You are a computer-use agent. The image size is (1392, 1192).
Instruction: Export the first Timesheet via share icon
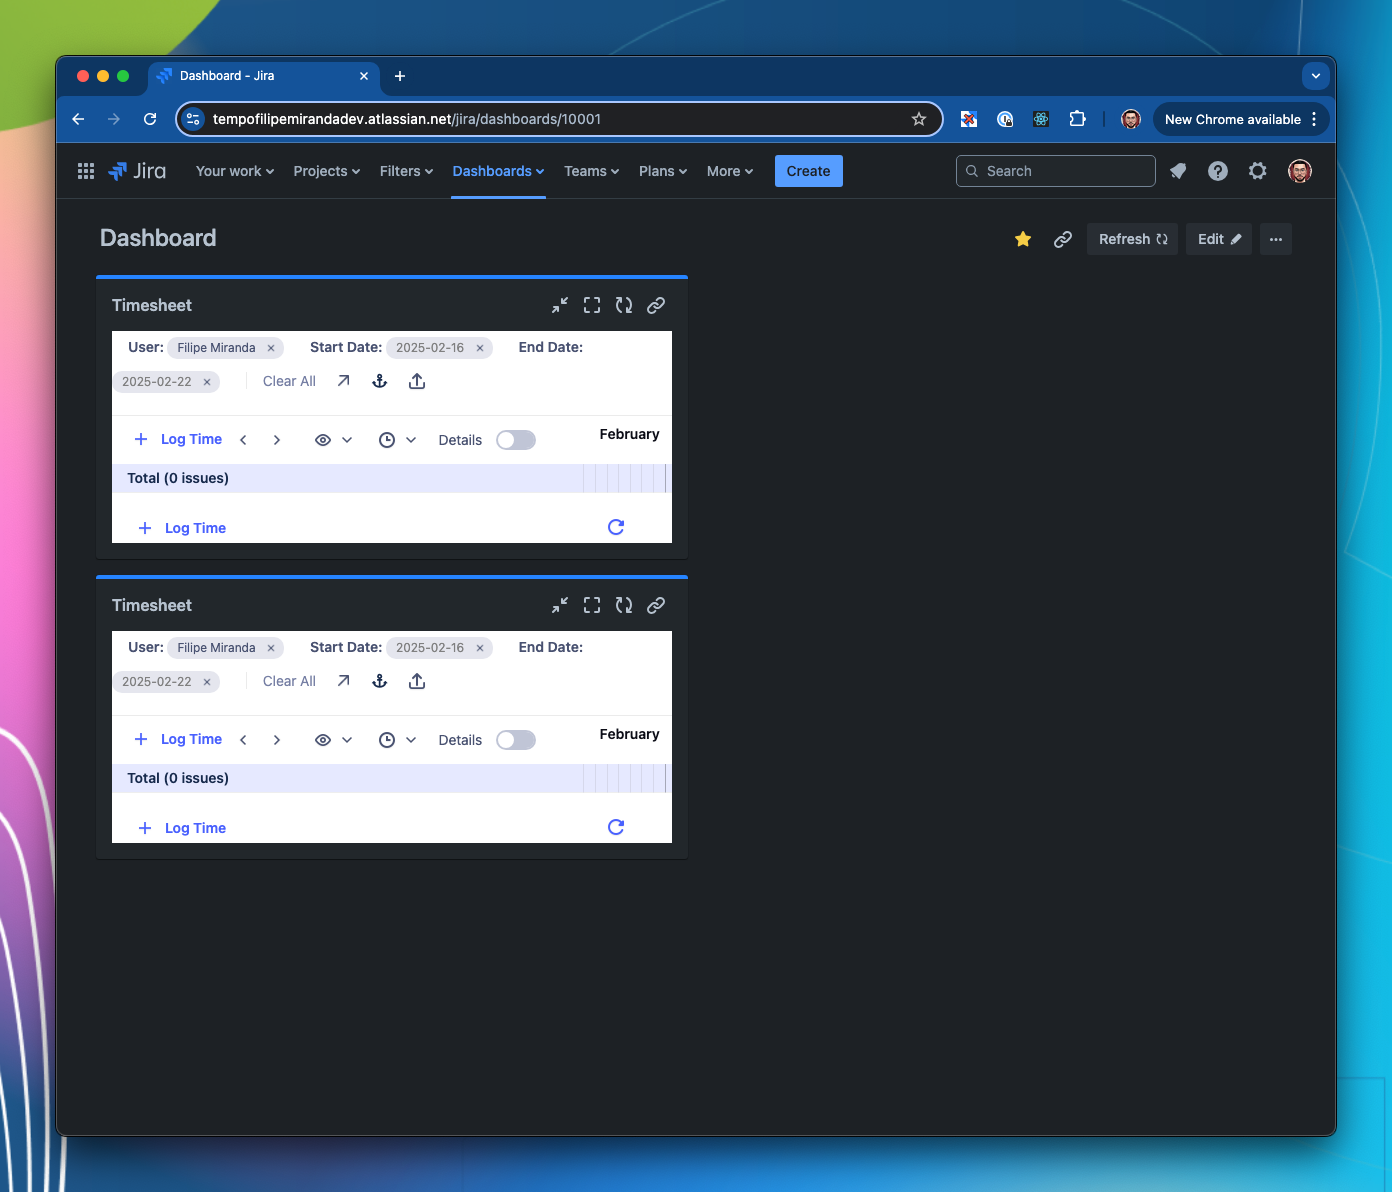pyautogui.click(x=417, y=381)
